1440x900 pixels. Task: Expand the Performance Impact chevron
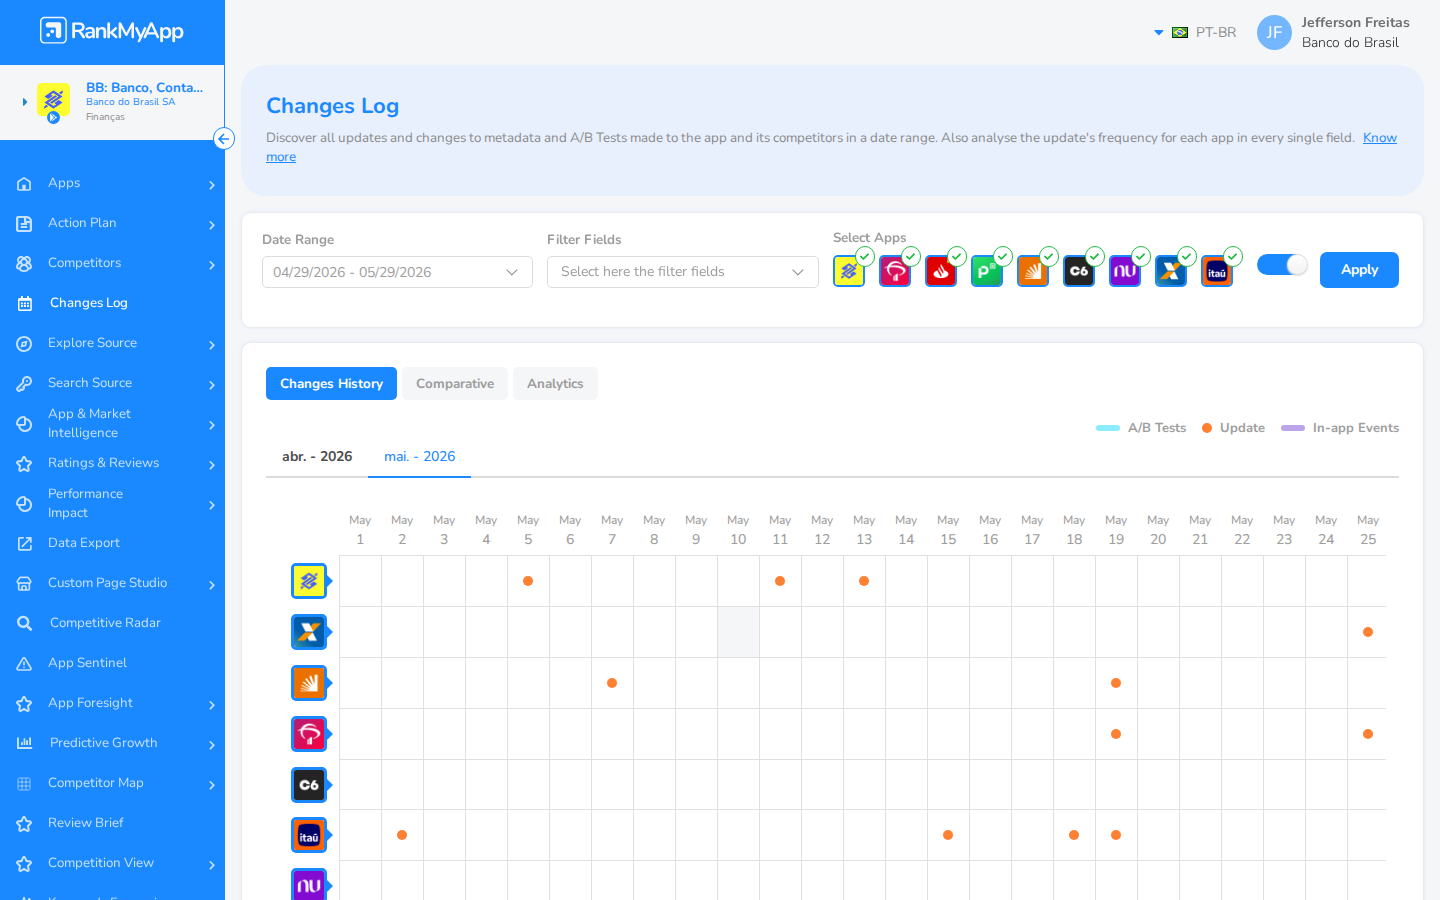click(x=212, y=505)
